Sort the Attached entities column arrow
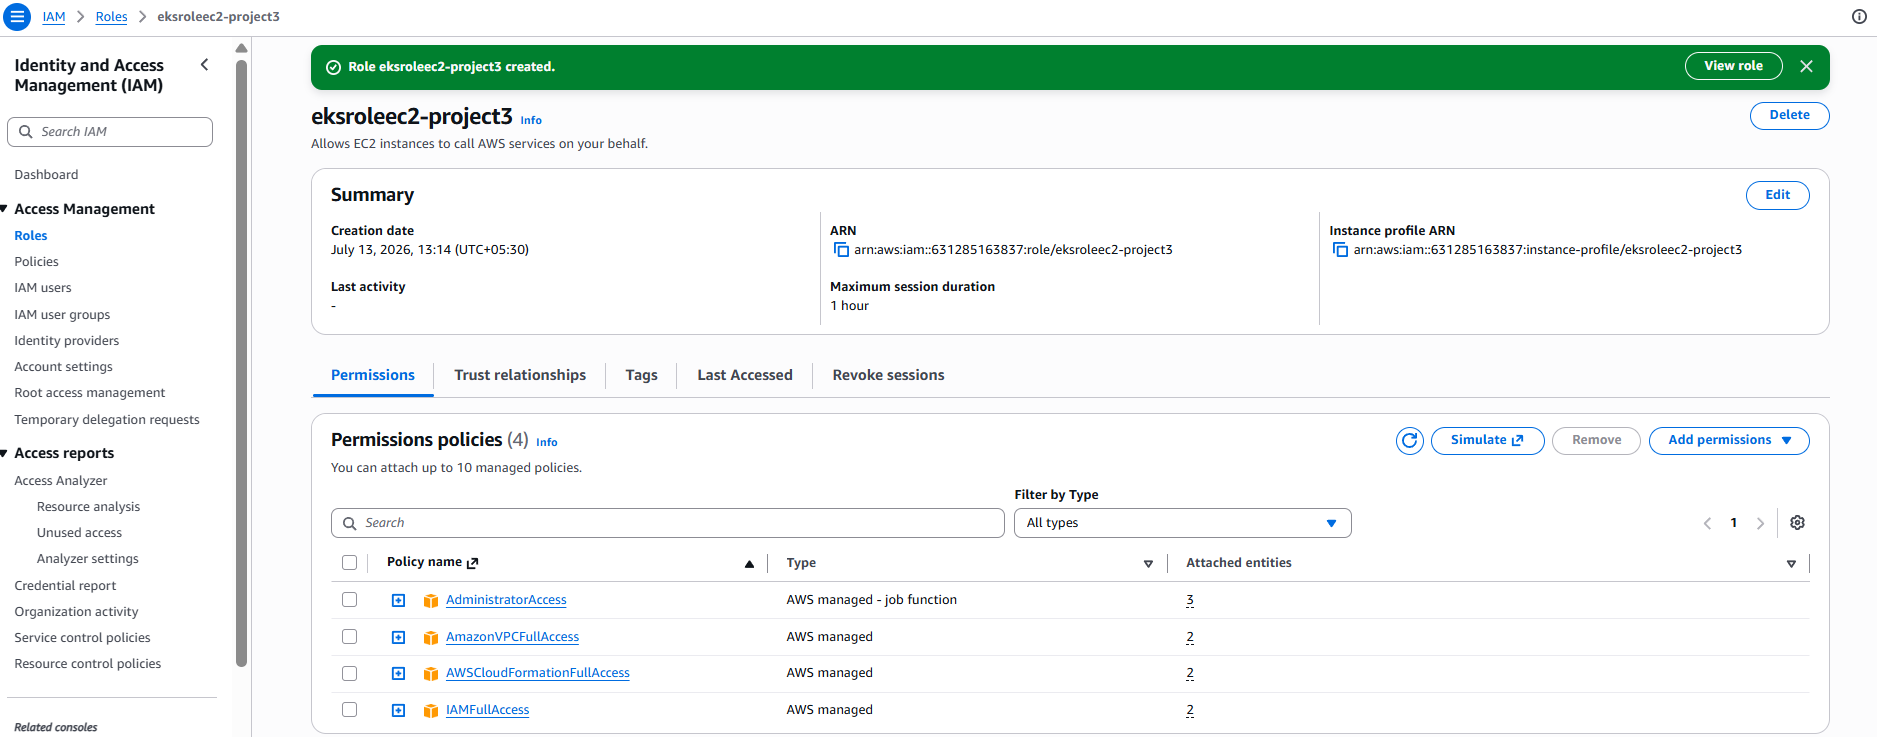 pyautogui.click(x=1791, y=564)
